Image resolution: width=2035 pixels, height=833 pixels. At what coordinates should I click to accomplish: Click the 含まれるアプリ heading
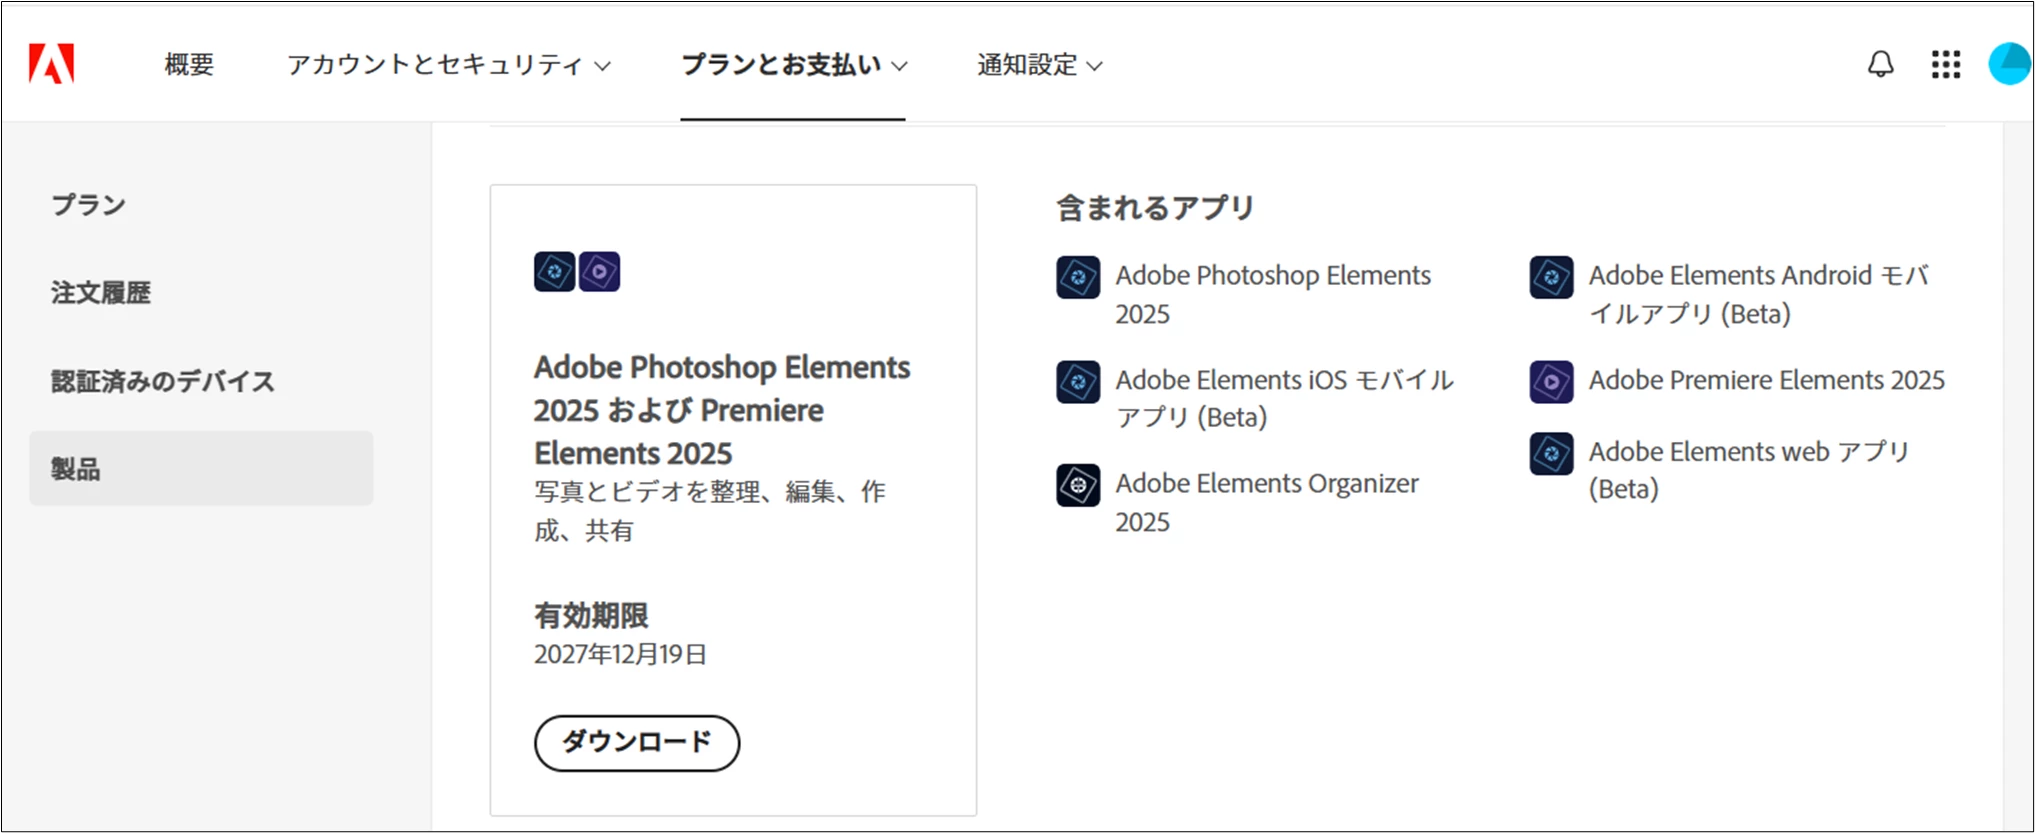pos(1155,208)
